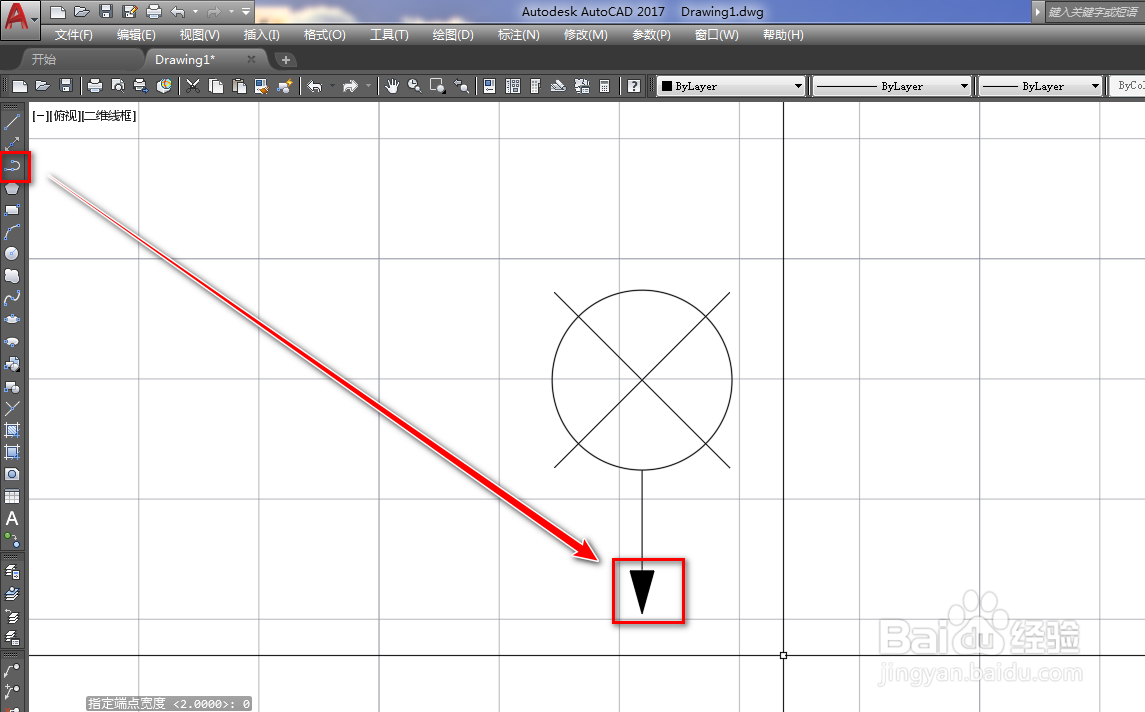Select the Add Selected tool
1145x712 pixels.
(x=12, y=540)
